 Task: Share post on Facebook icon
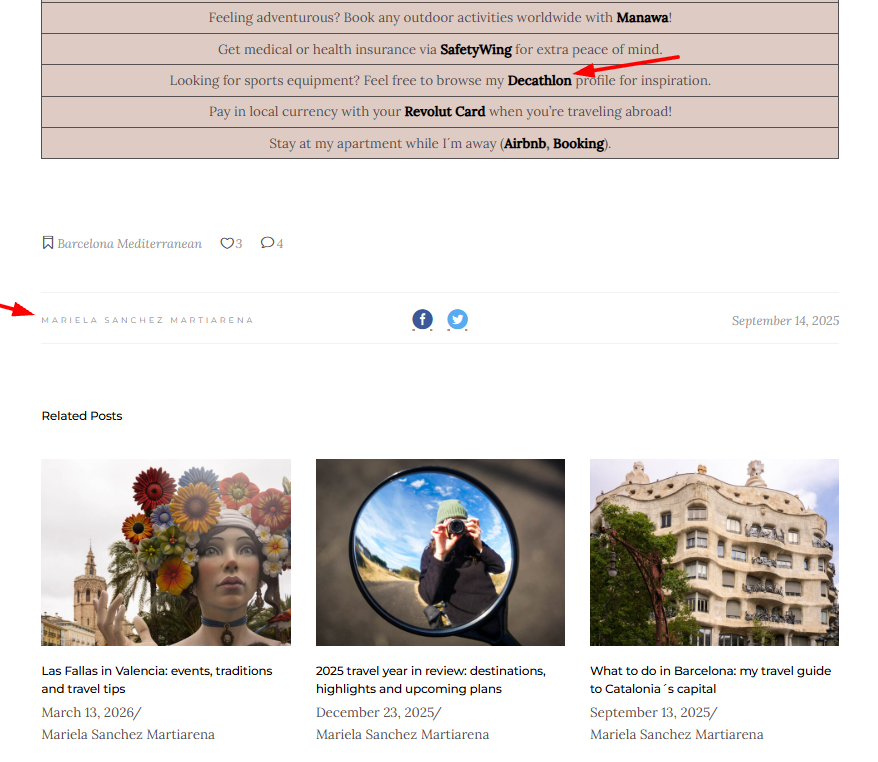pos(422,319)
